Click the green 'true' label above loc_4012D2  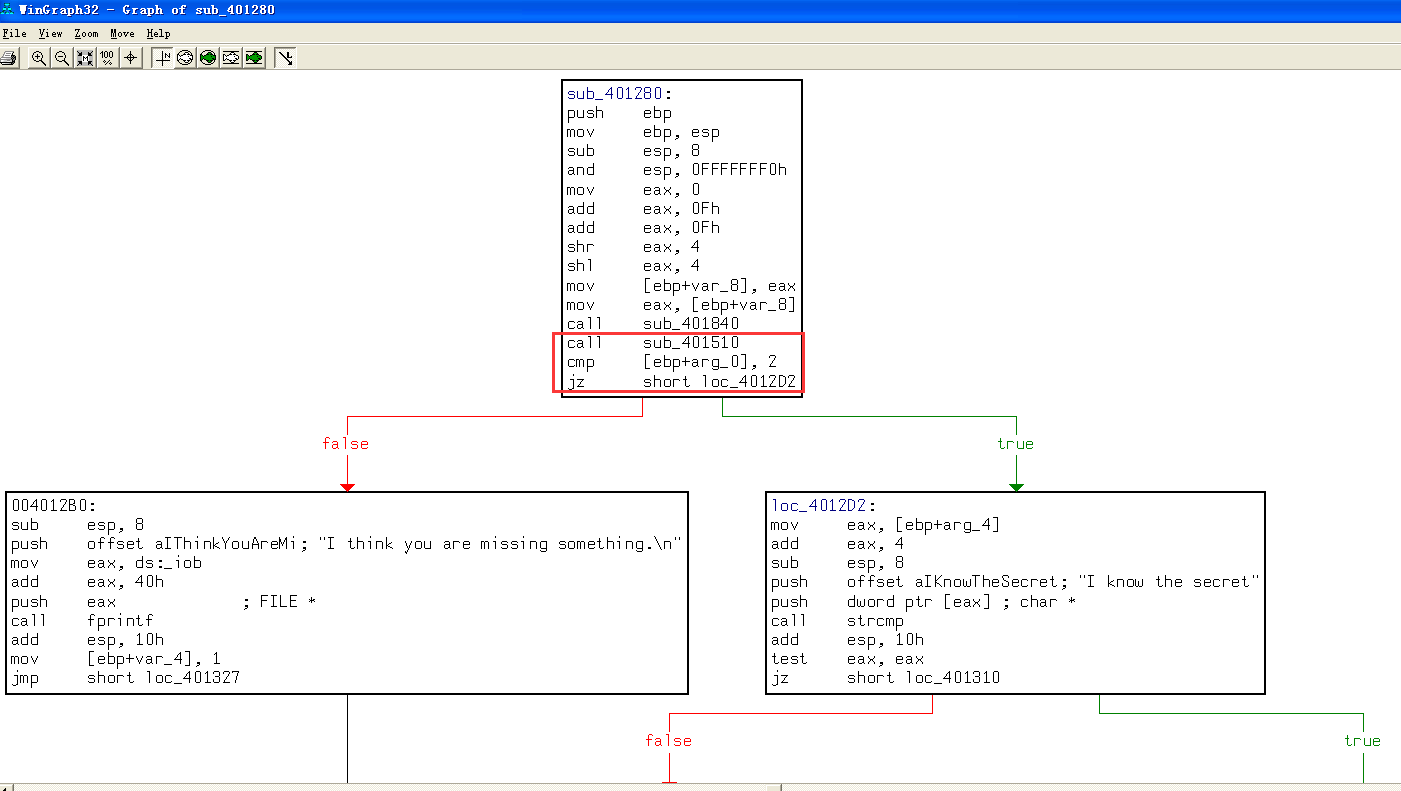coord(1015,444)
